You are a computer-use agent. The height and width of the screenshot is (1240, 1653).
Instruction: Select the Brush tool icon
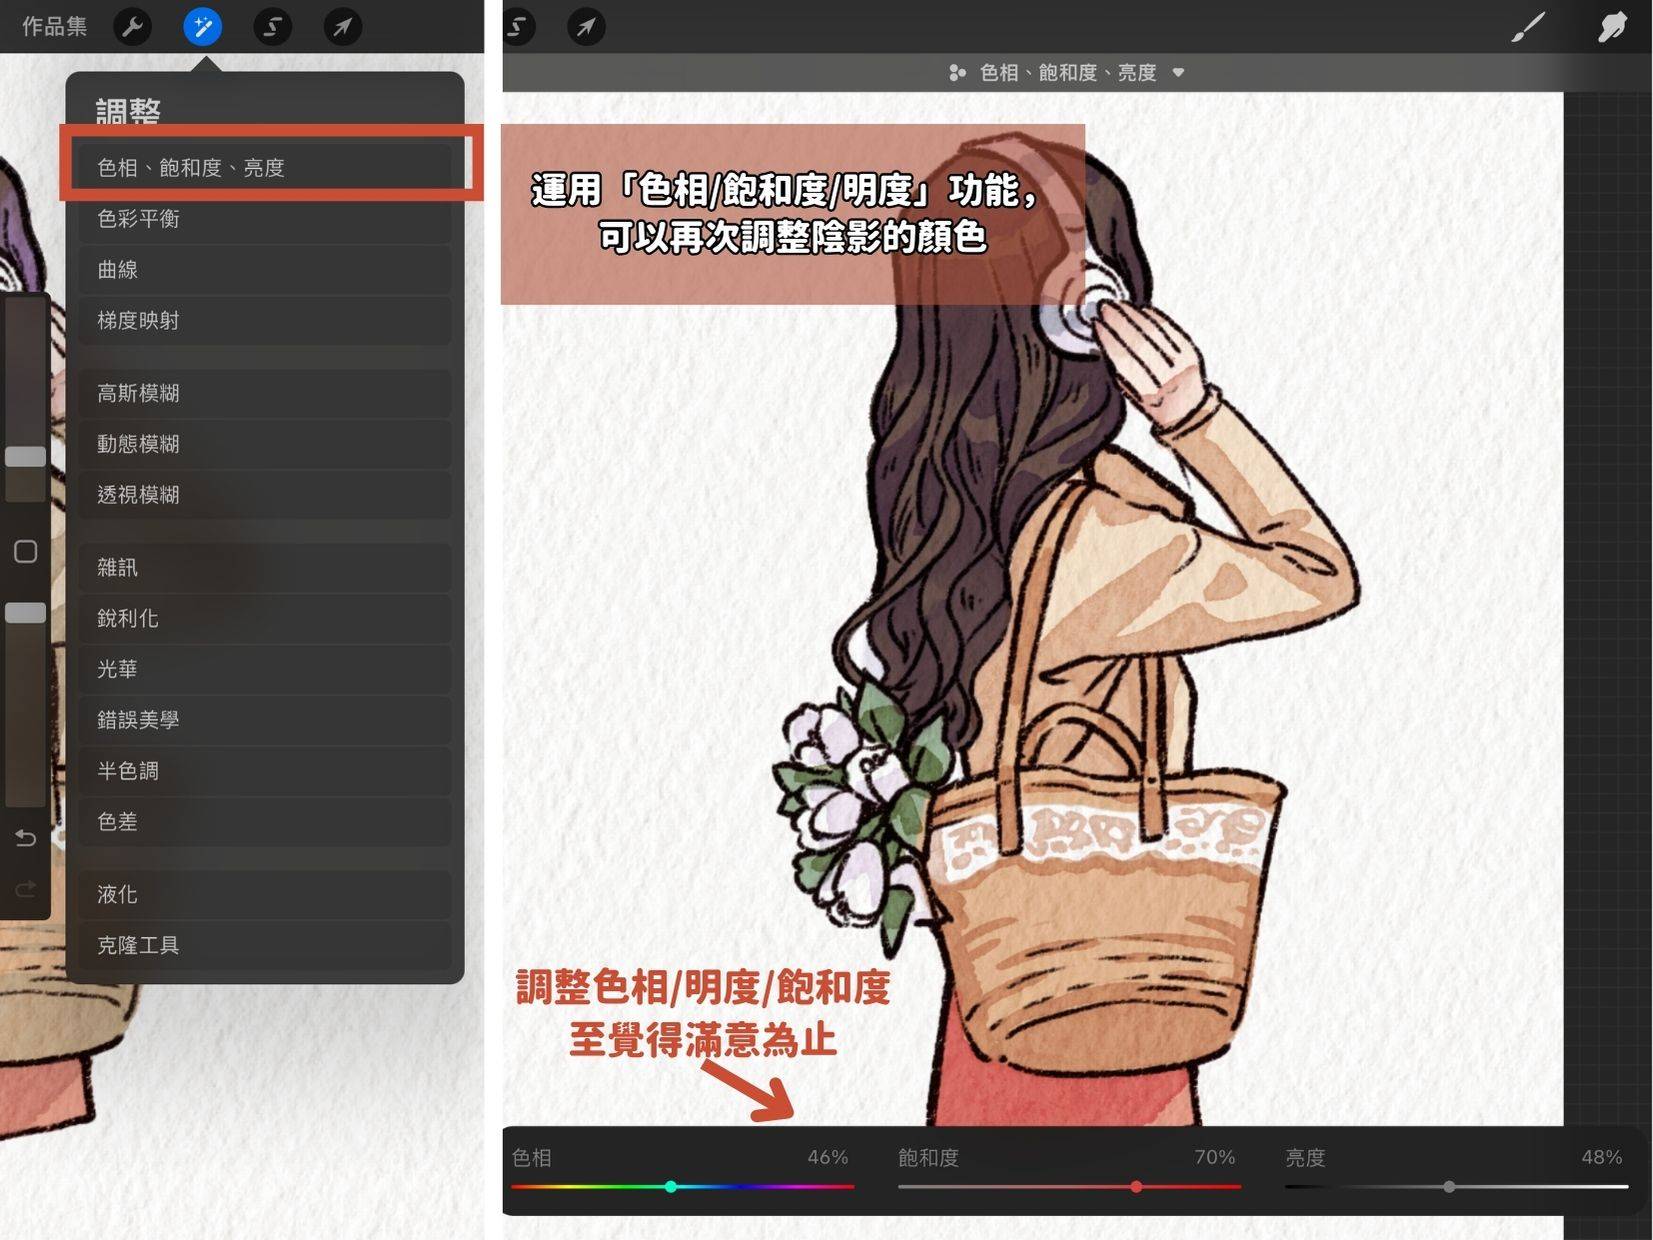[x=1527, y=27]
